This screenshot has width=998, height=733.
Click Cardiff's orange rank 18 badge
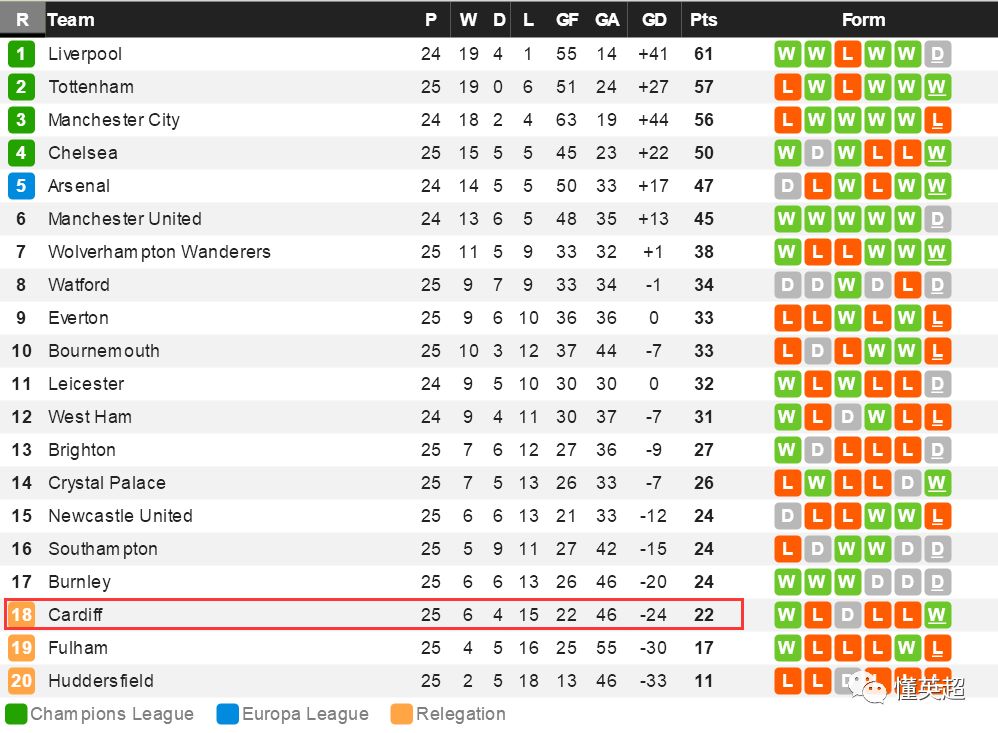click(x=21, y=615)
